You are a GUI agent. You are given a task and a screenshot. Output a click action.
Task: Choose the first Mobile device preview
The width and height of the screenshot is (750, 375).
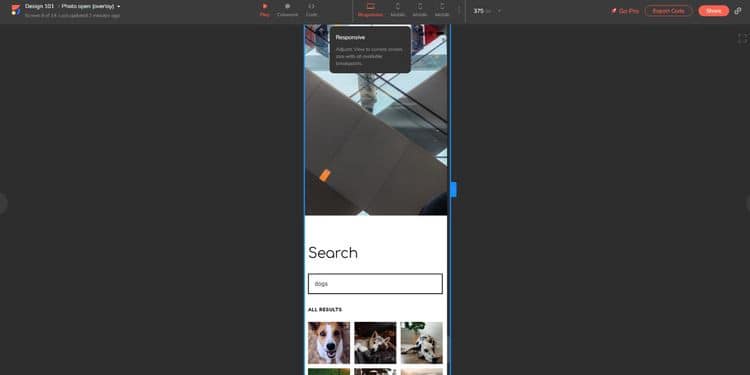[397, 10]
